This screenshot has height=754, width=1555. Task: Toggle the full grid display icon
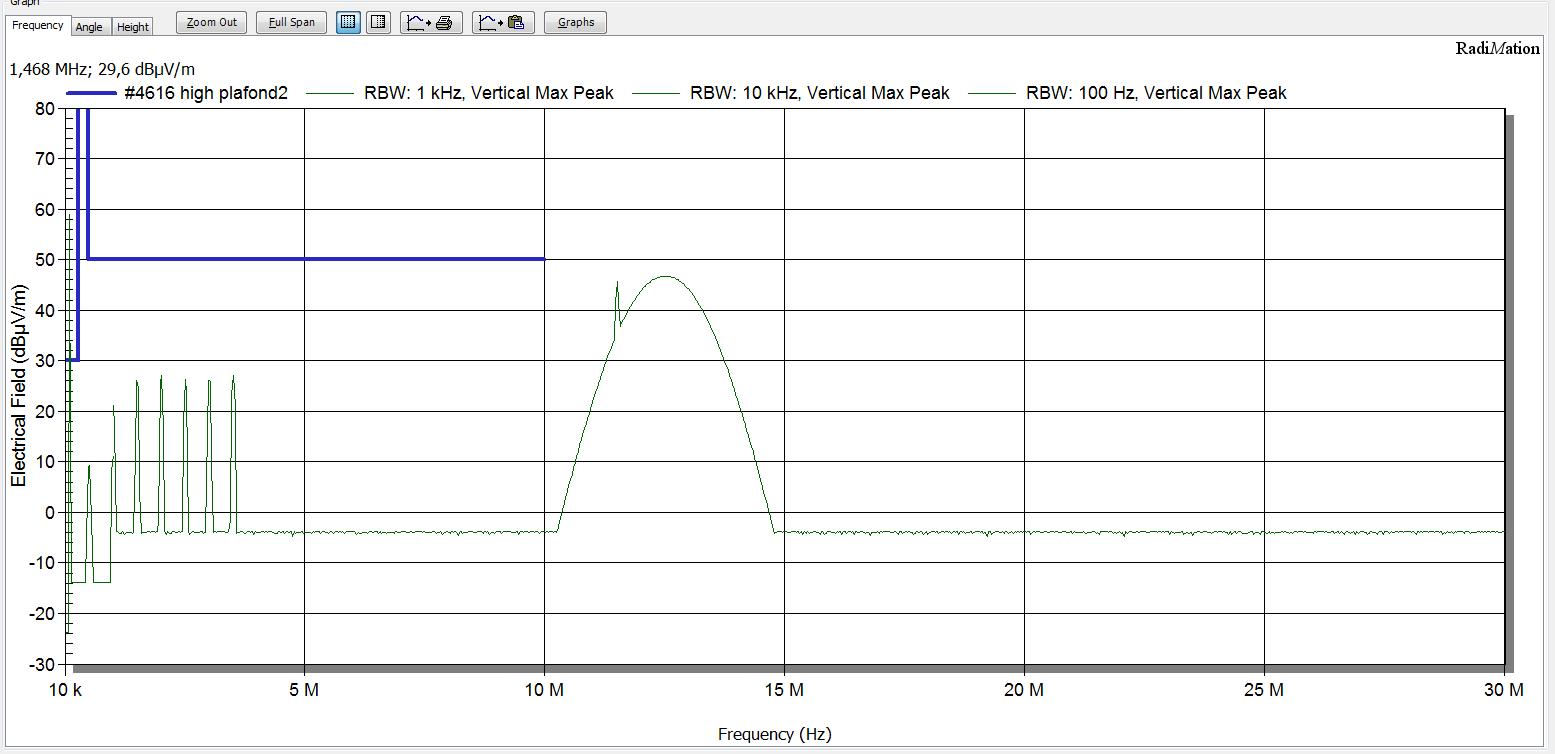[348, 22]
